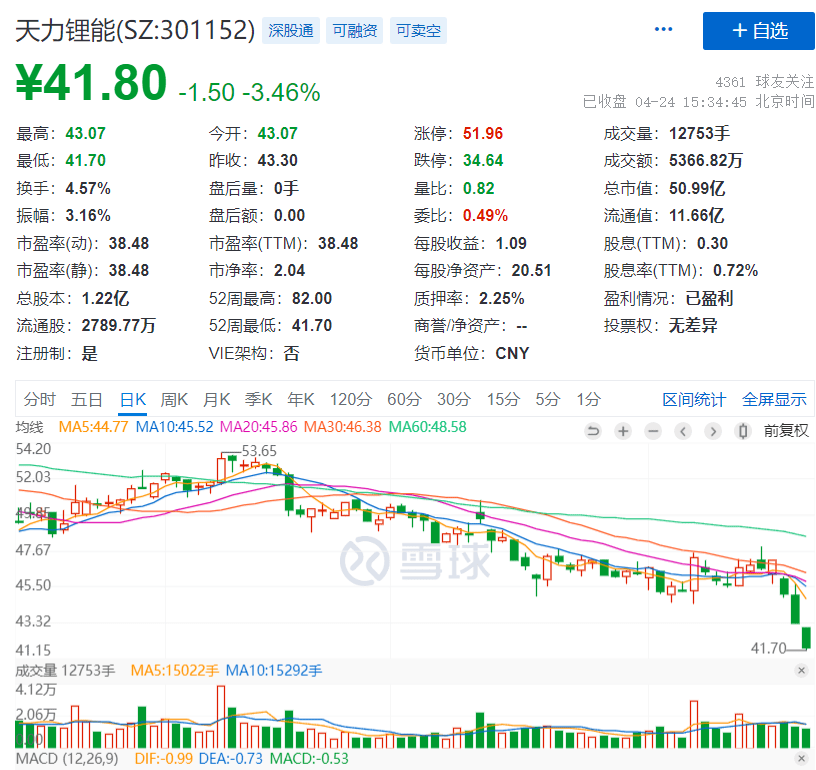The height and width of the screenshot is (770, 816).
Task: Click the volume MA5:15022手 label
Action: [x=175, y=670]
